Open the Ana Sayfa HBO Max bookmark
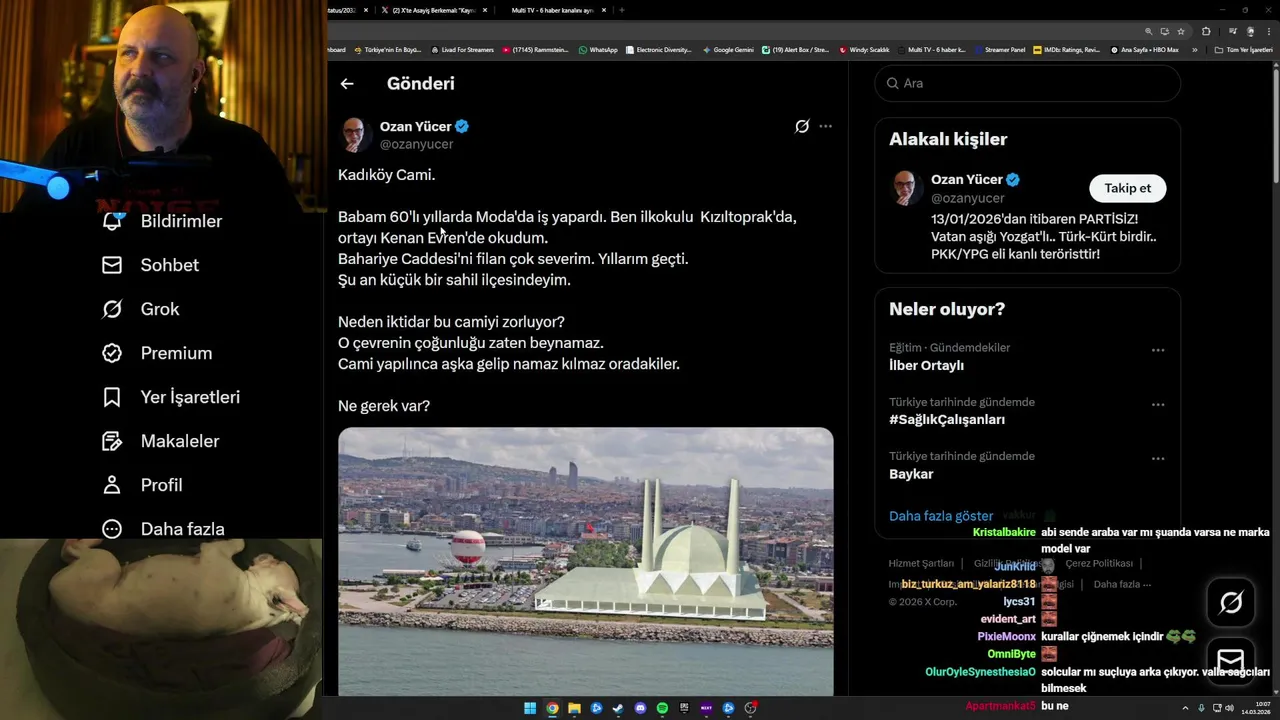This screenshot has height=720, width=1280. pyautogui.click(x=1144, y=49)
